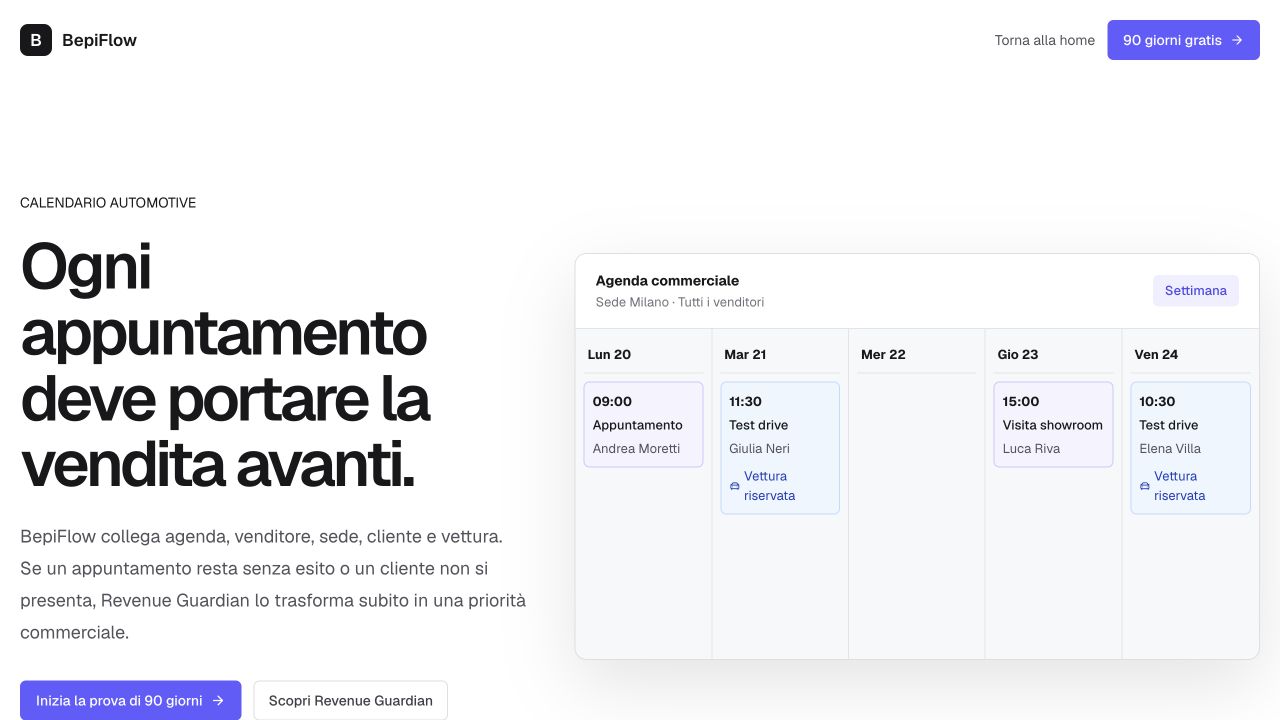Screen dimensions: 1280x720
Task: Click the BepiFlow brand name
Action: pyautogui.click(x=99, y=40)
